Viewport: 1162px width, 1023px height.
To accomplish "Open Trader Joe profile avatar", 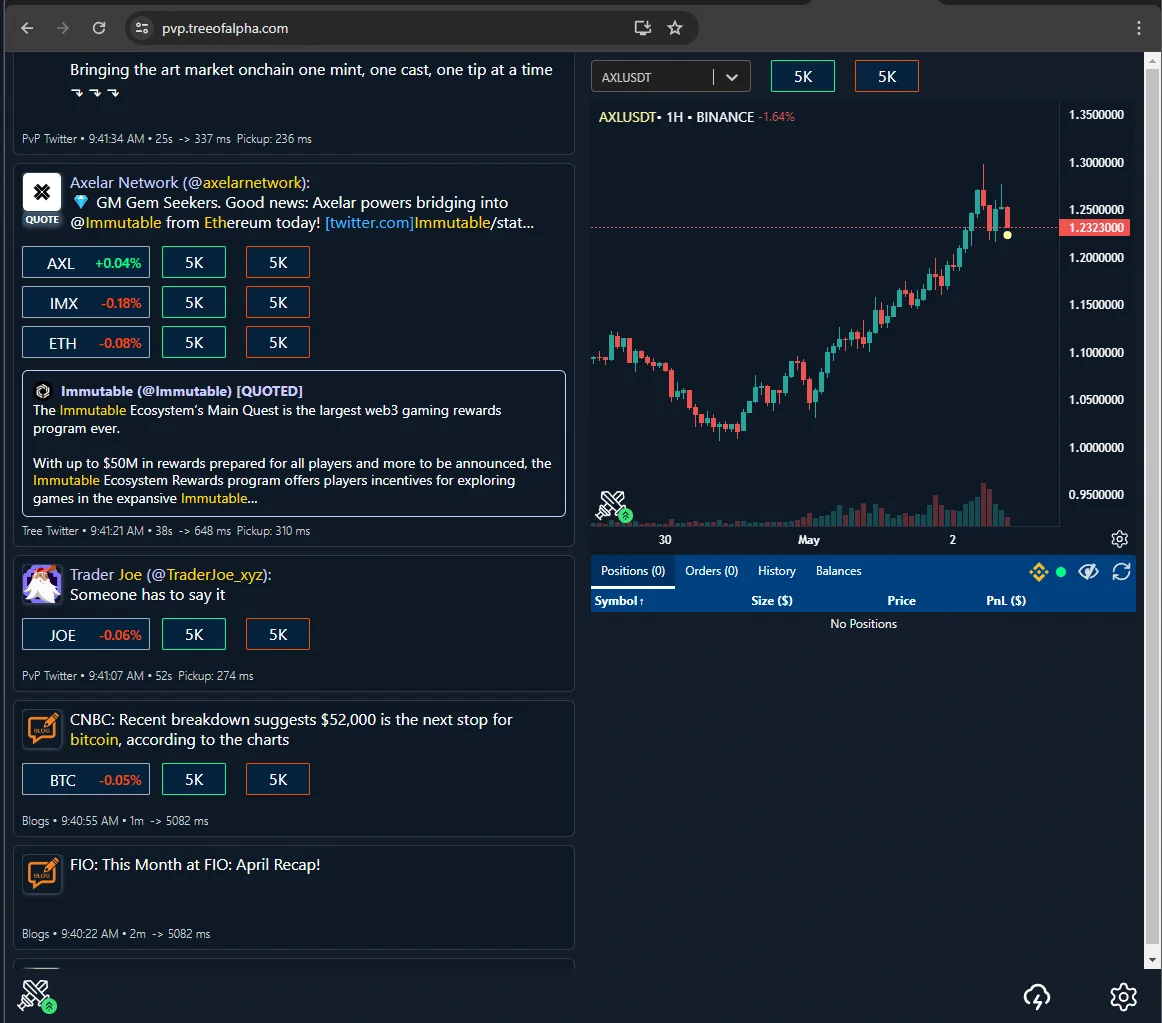I will 42,584.
